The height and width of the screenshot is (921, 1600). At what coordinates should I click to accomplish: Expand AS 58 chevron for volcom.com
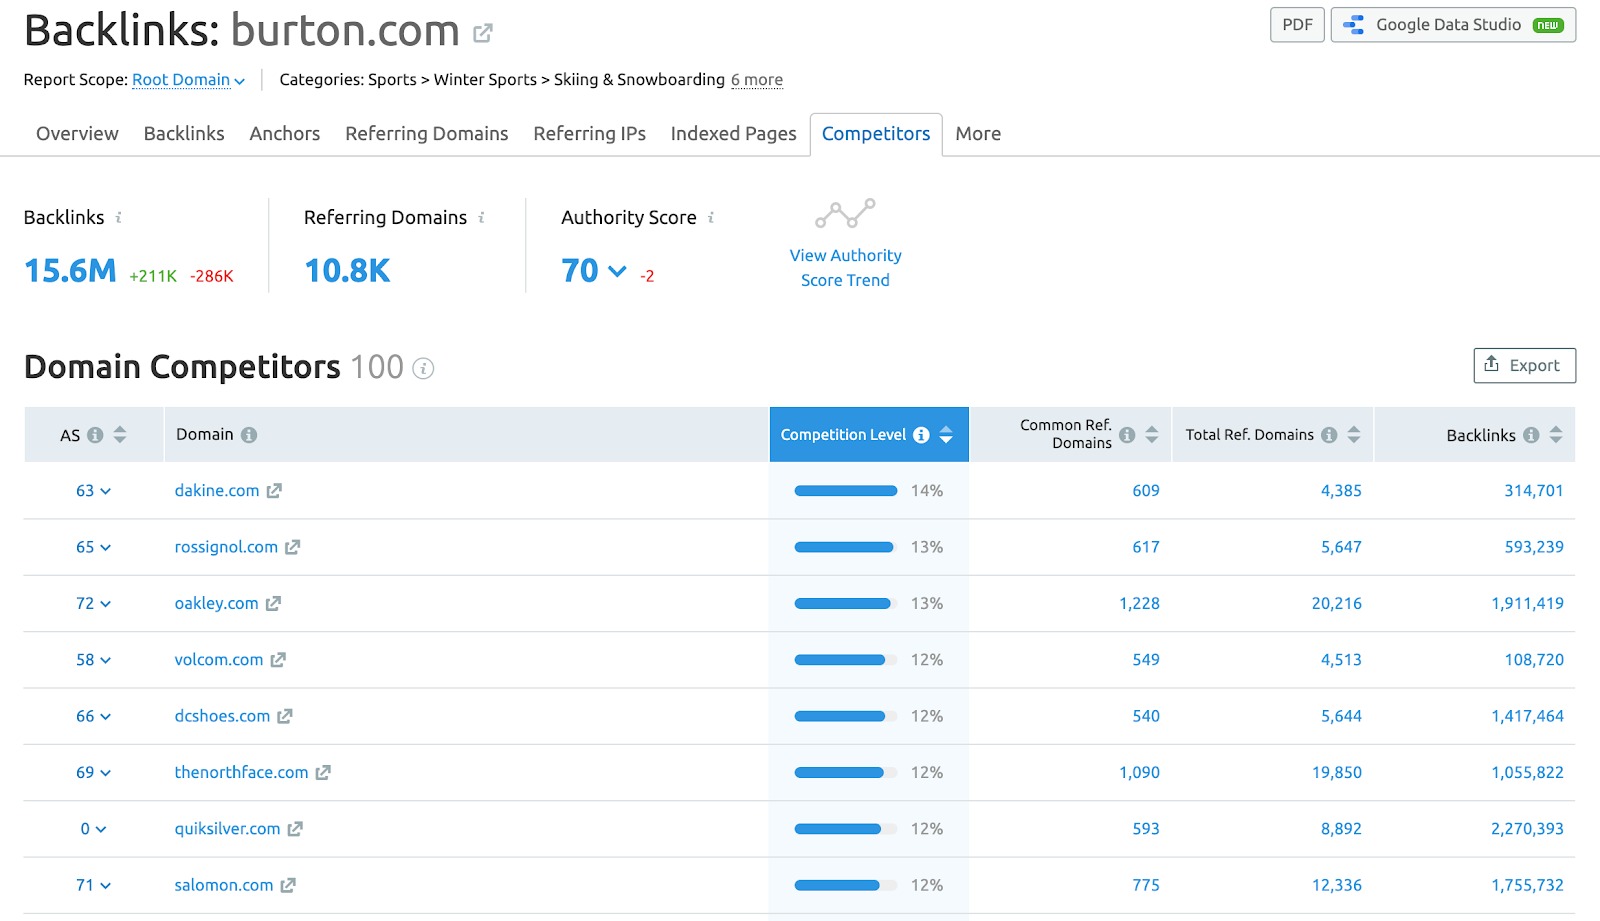[106, 660]
